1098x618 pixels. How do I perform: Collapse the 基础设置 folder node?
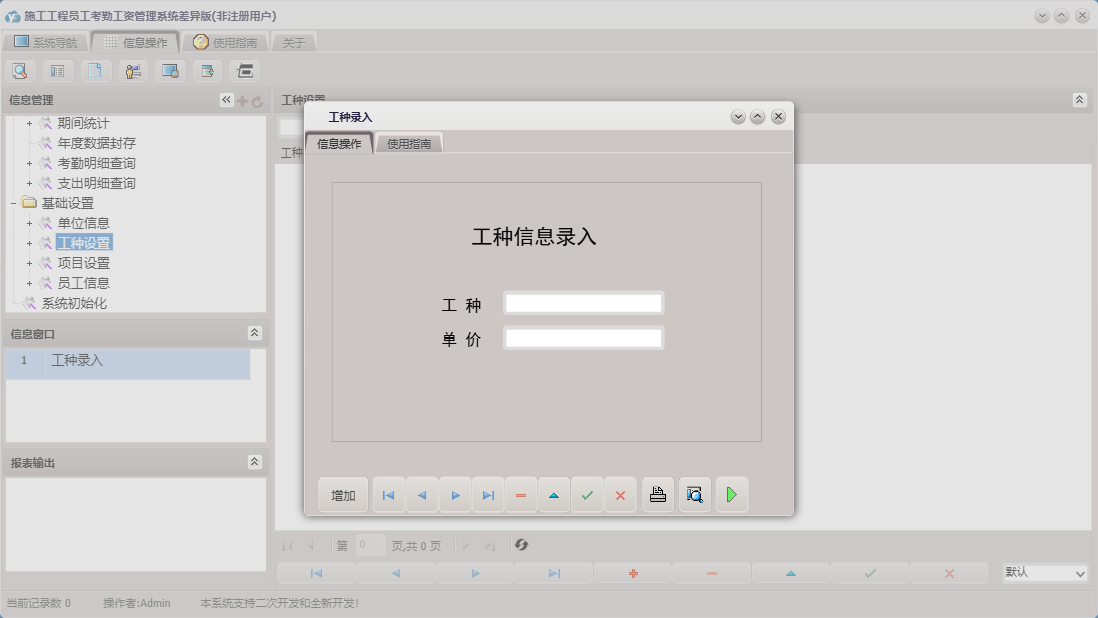[x=13, y=203]
